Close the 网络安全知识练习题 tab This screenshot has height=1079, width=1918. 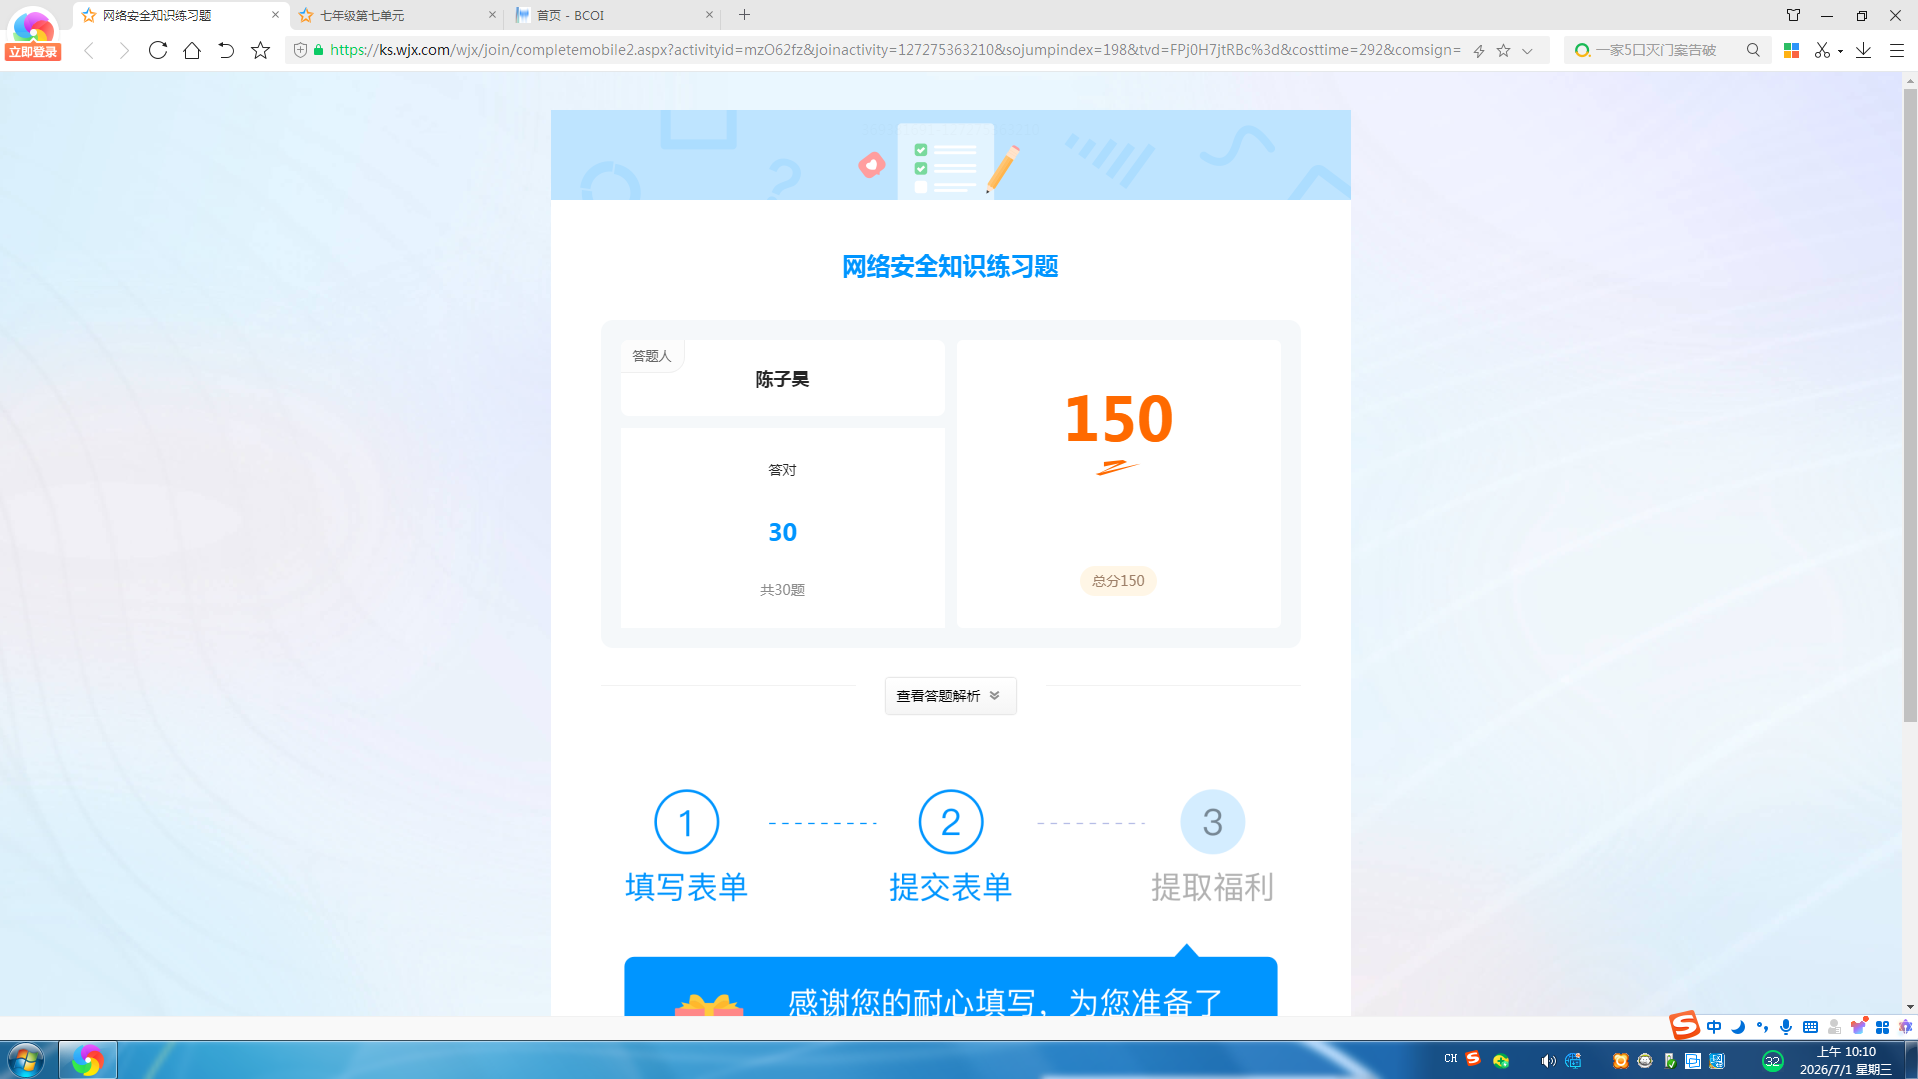click(x=275, y=15)
